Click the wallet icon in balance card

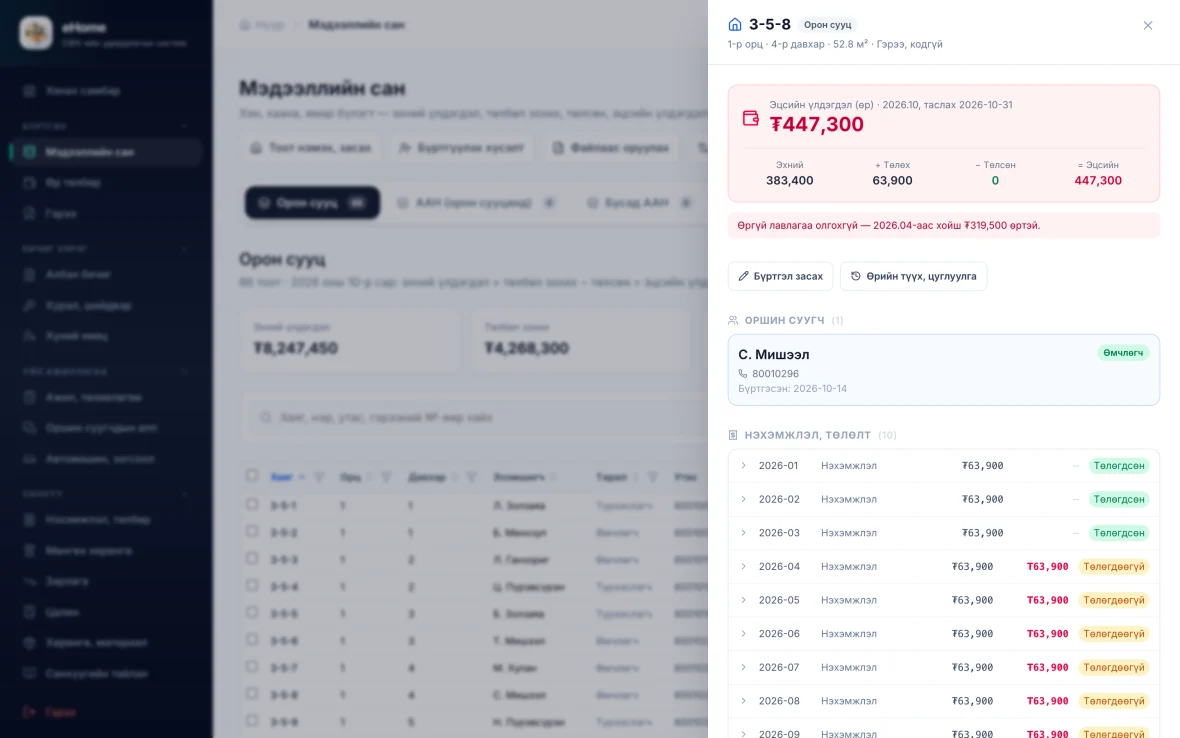click(750, 118)
